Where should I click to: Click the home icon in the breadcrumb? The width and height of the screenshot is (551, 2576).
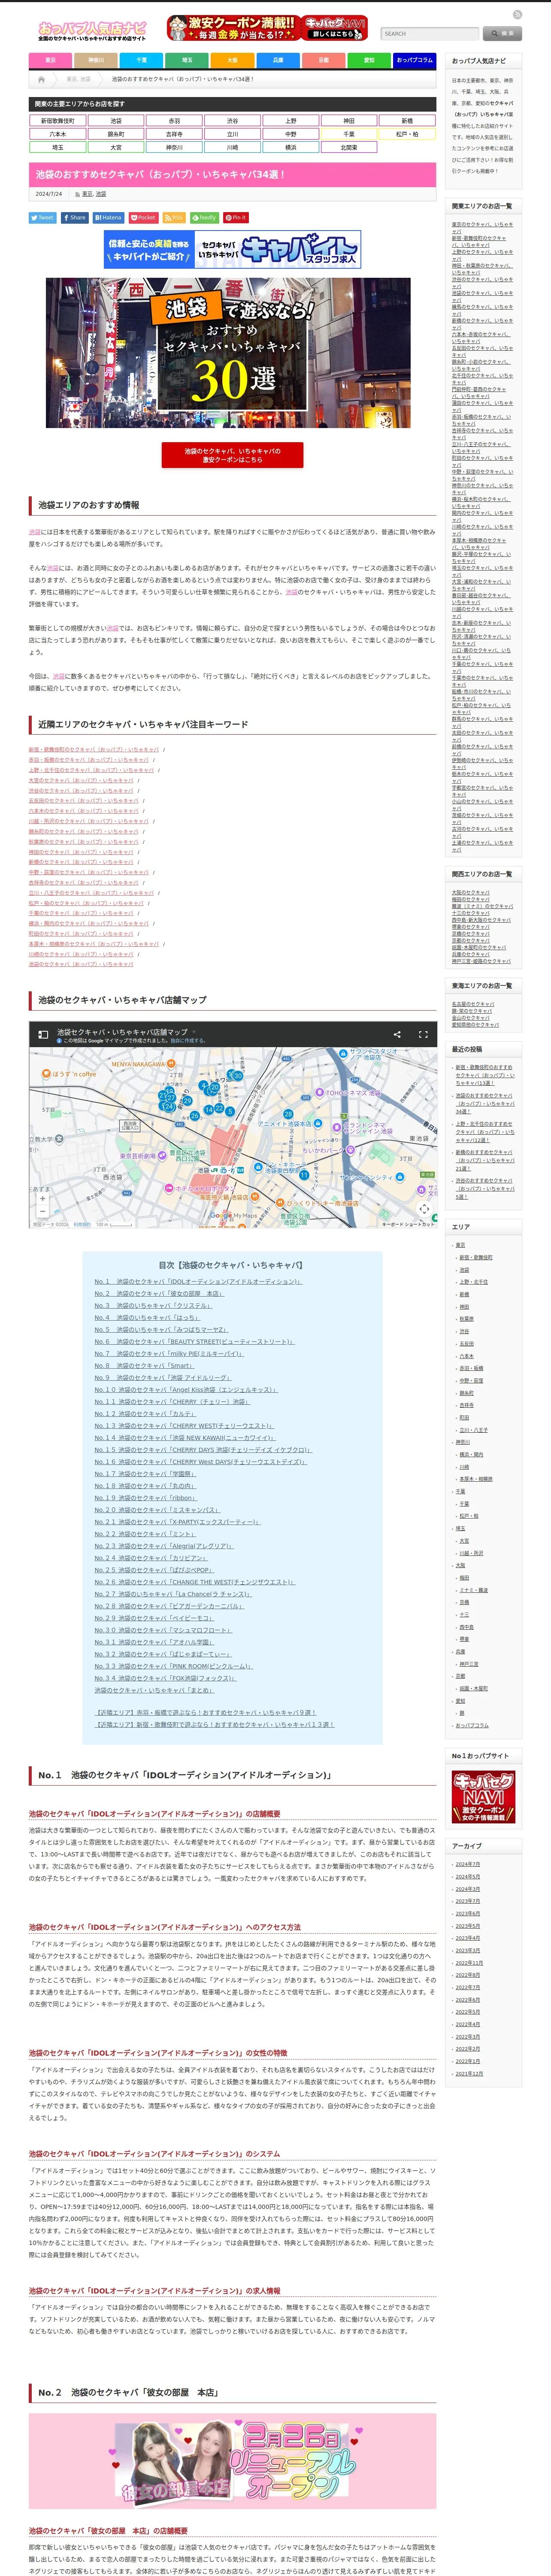coord(41,79)
